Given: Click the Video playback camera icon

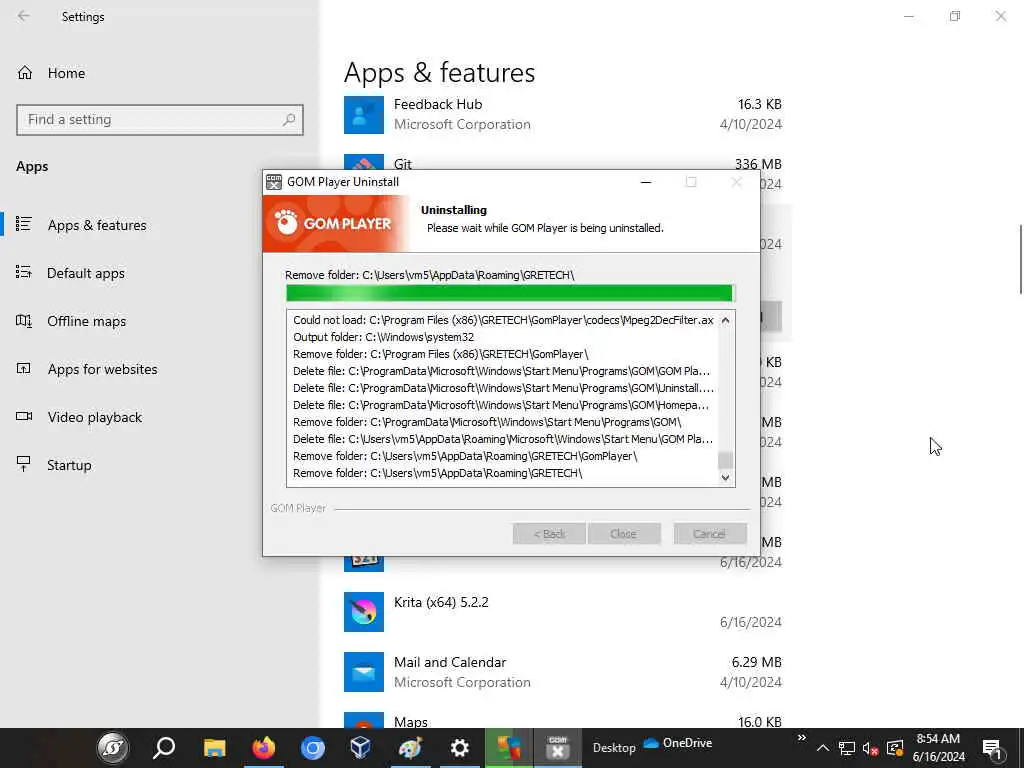Looking at the screenshot, I should click(x=24, y=416).
